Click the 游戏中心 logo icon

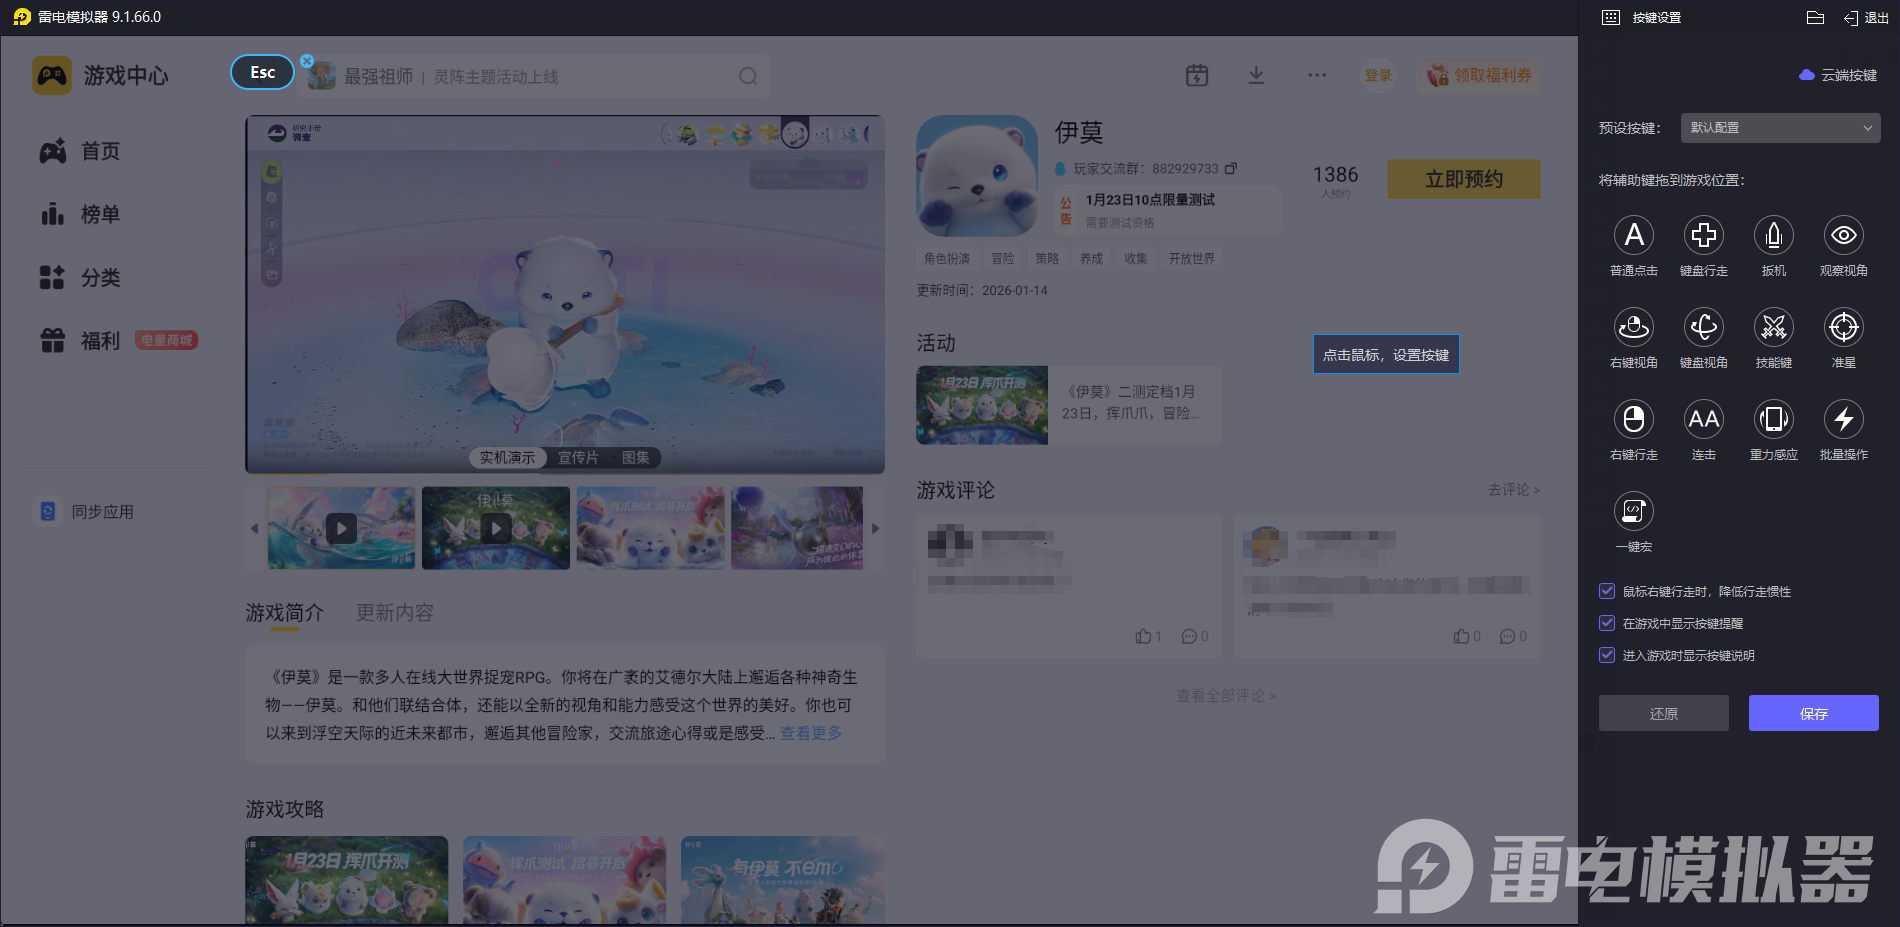coord(52,75)
